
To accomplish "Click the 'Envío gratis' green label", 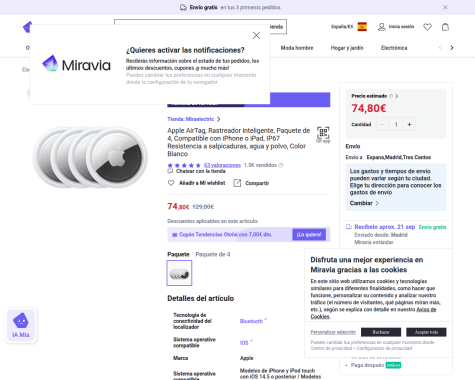I will point(432,227).
